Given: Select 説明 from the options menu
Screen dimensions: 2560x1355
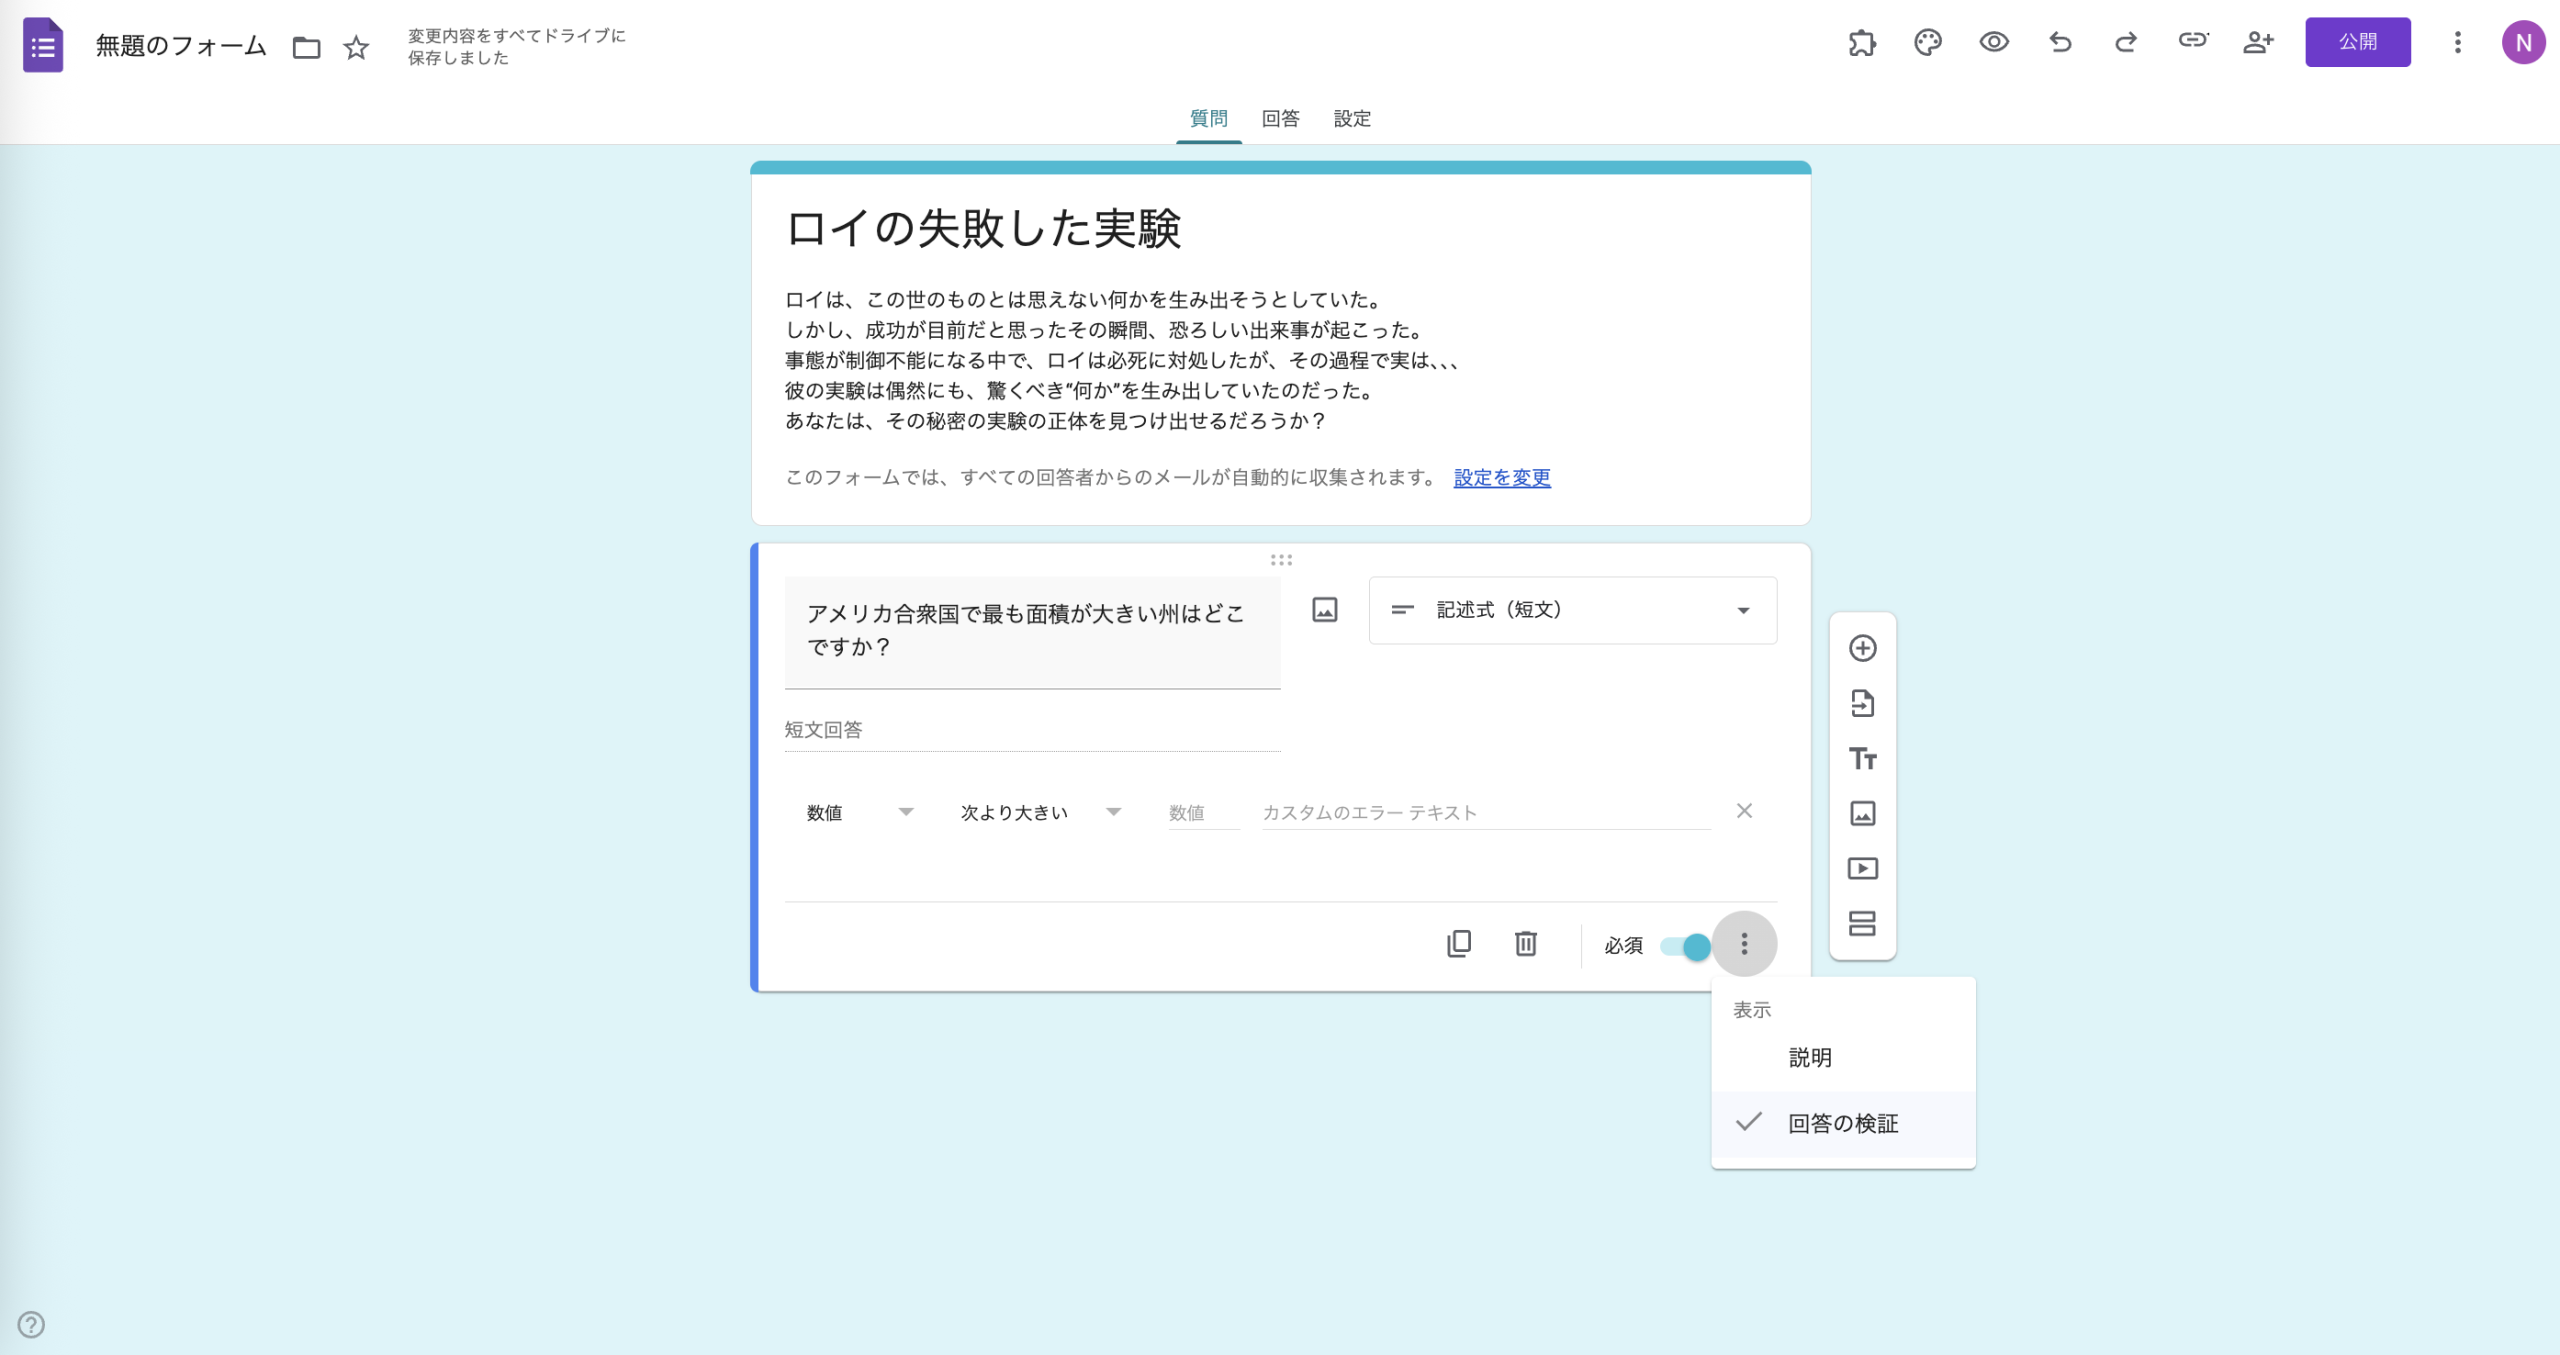Looking at the screenshot, I should point(1810,1057).
